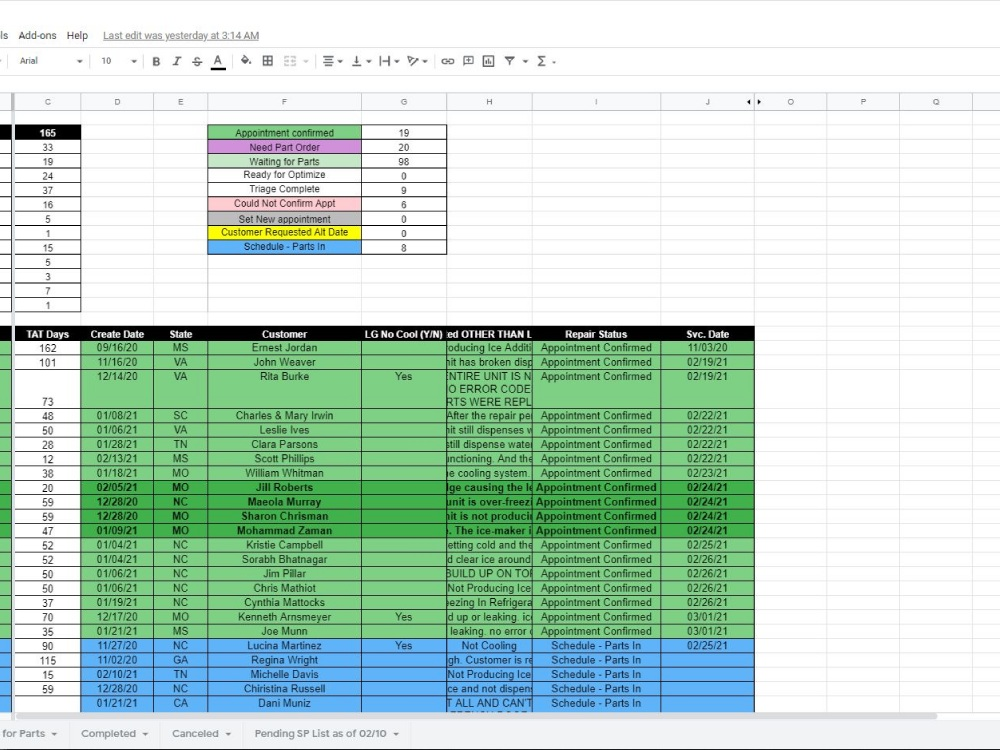Expand hidden columns left arrow near J
This screenshot has width=1000, height=750.
[x=749, y=102]
